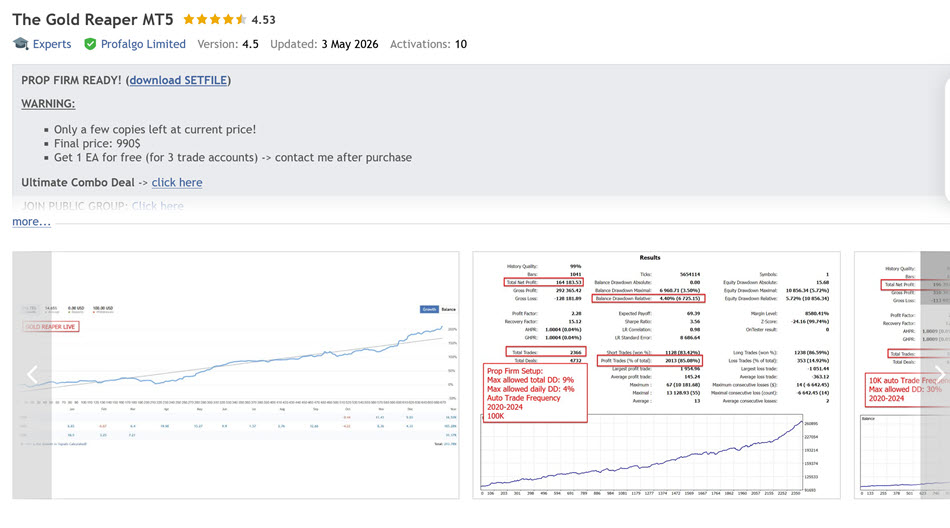Follow the Ultimate Combo Deal click here link
The height and width of the screenshot is (528, 950).
click(x=177, y=182)
